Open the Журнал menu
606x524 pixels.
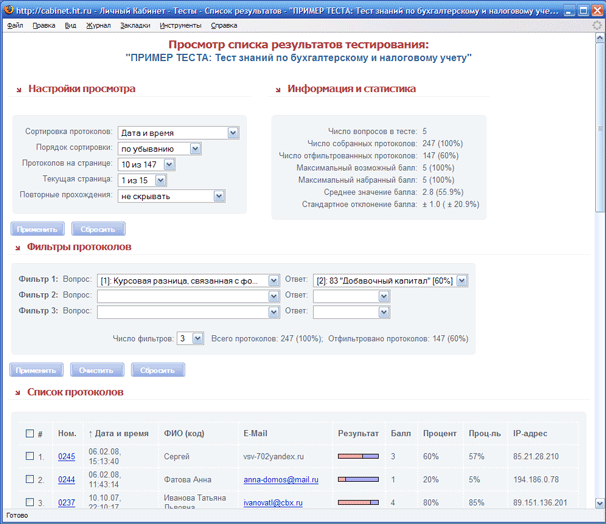pos(98,26)
